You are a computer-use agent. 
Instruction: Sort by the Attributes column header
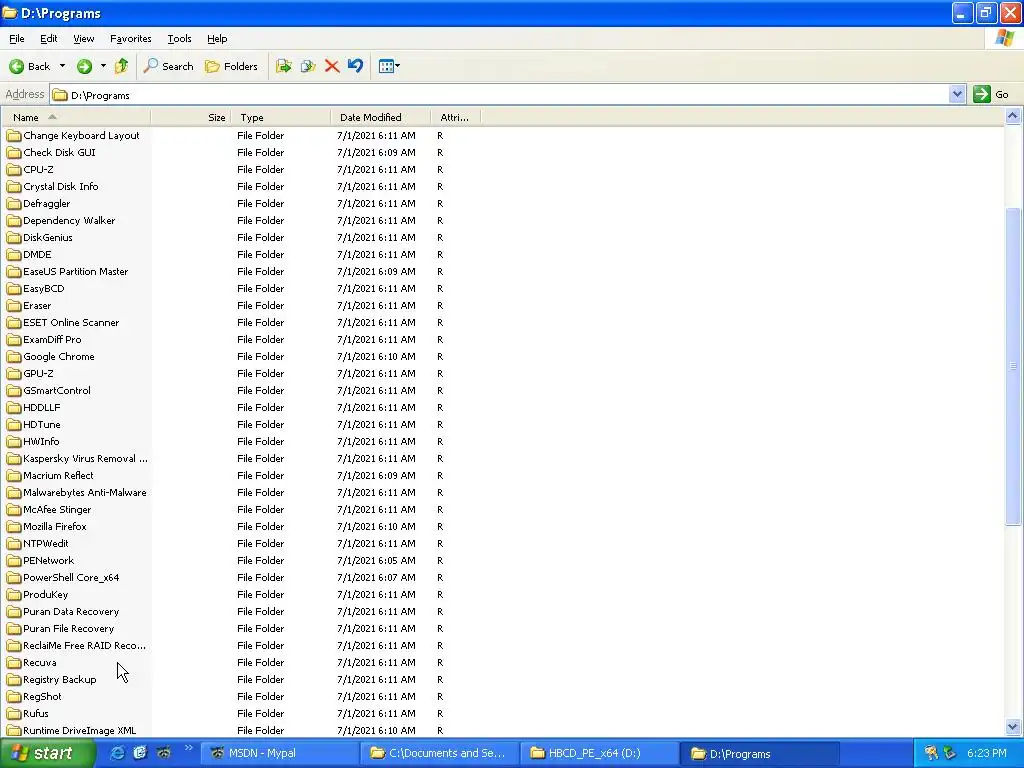(x=456, y=118)
